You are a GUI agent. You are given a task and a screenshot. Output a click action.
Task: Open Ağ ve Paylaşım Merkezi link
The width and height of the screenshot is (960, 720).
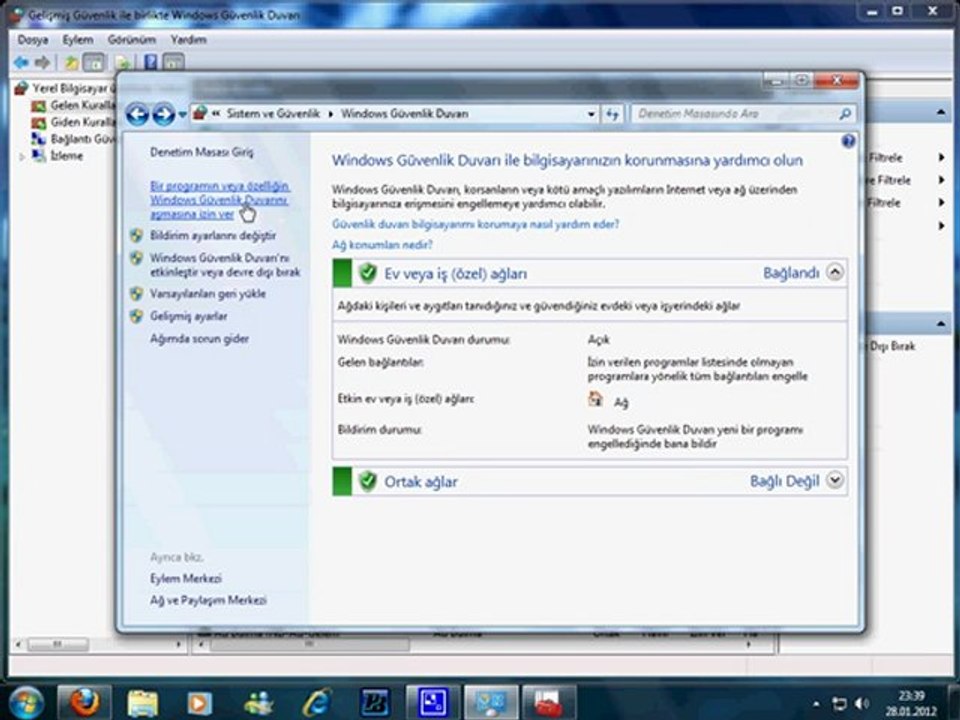208,601
